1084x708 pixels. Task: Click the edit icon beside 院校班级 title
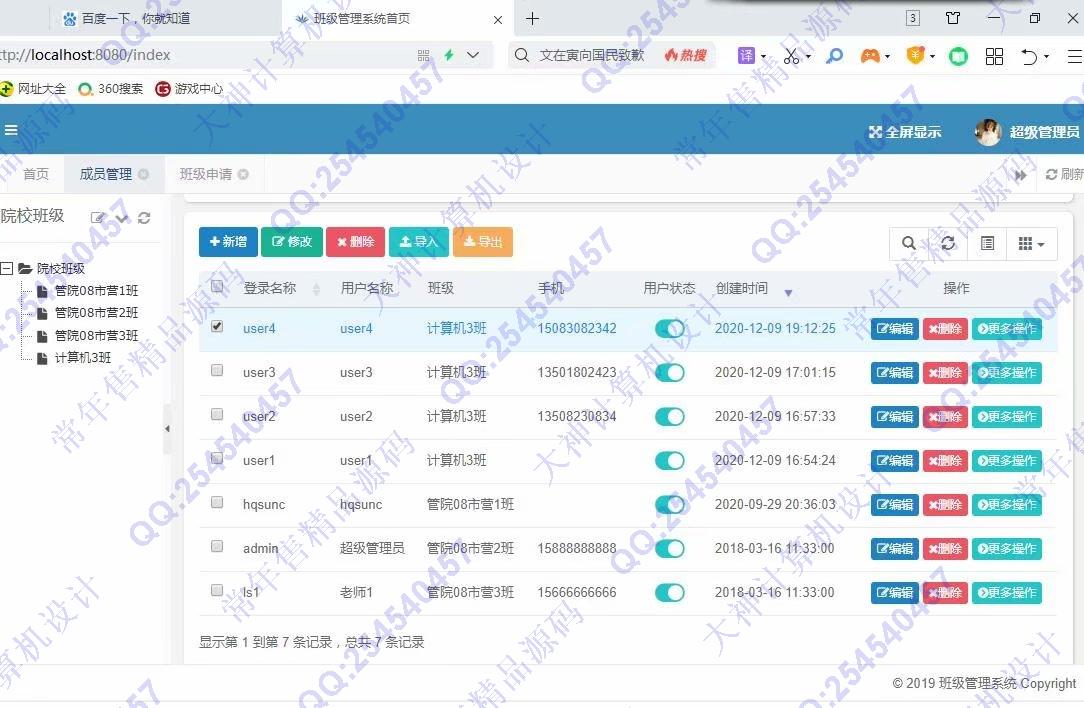[x=98, y=218]
